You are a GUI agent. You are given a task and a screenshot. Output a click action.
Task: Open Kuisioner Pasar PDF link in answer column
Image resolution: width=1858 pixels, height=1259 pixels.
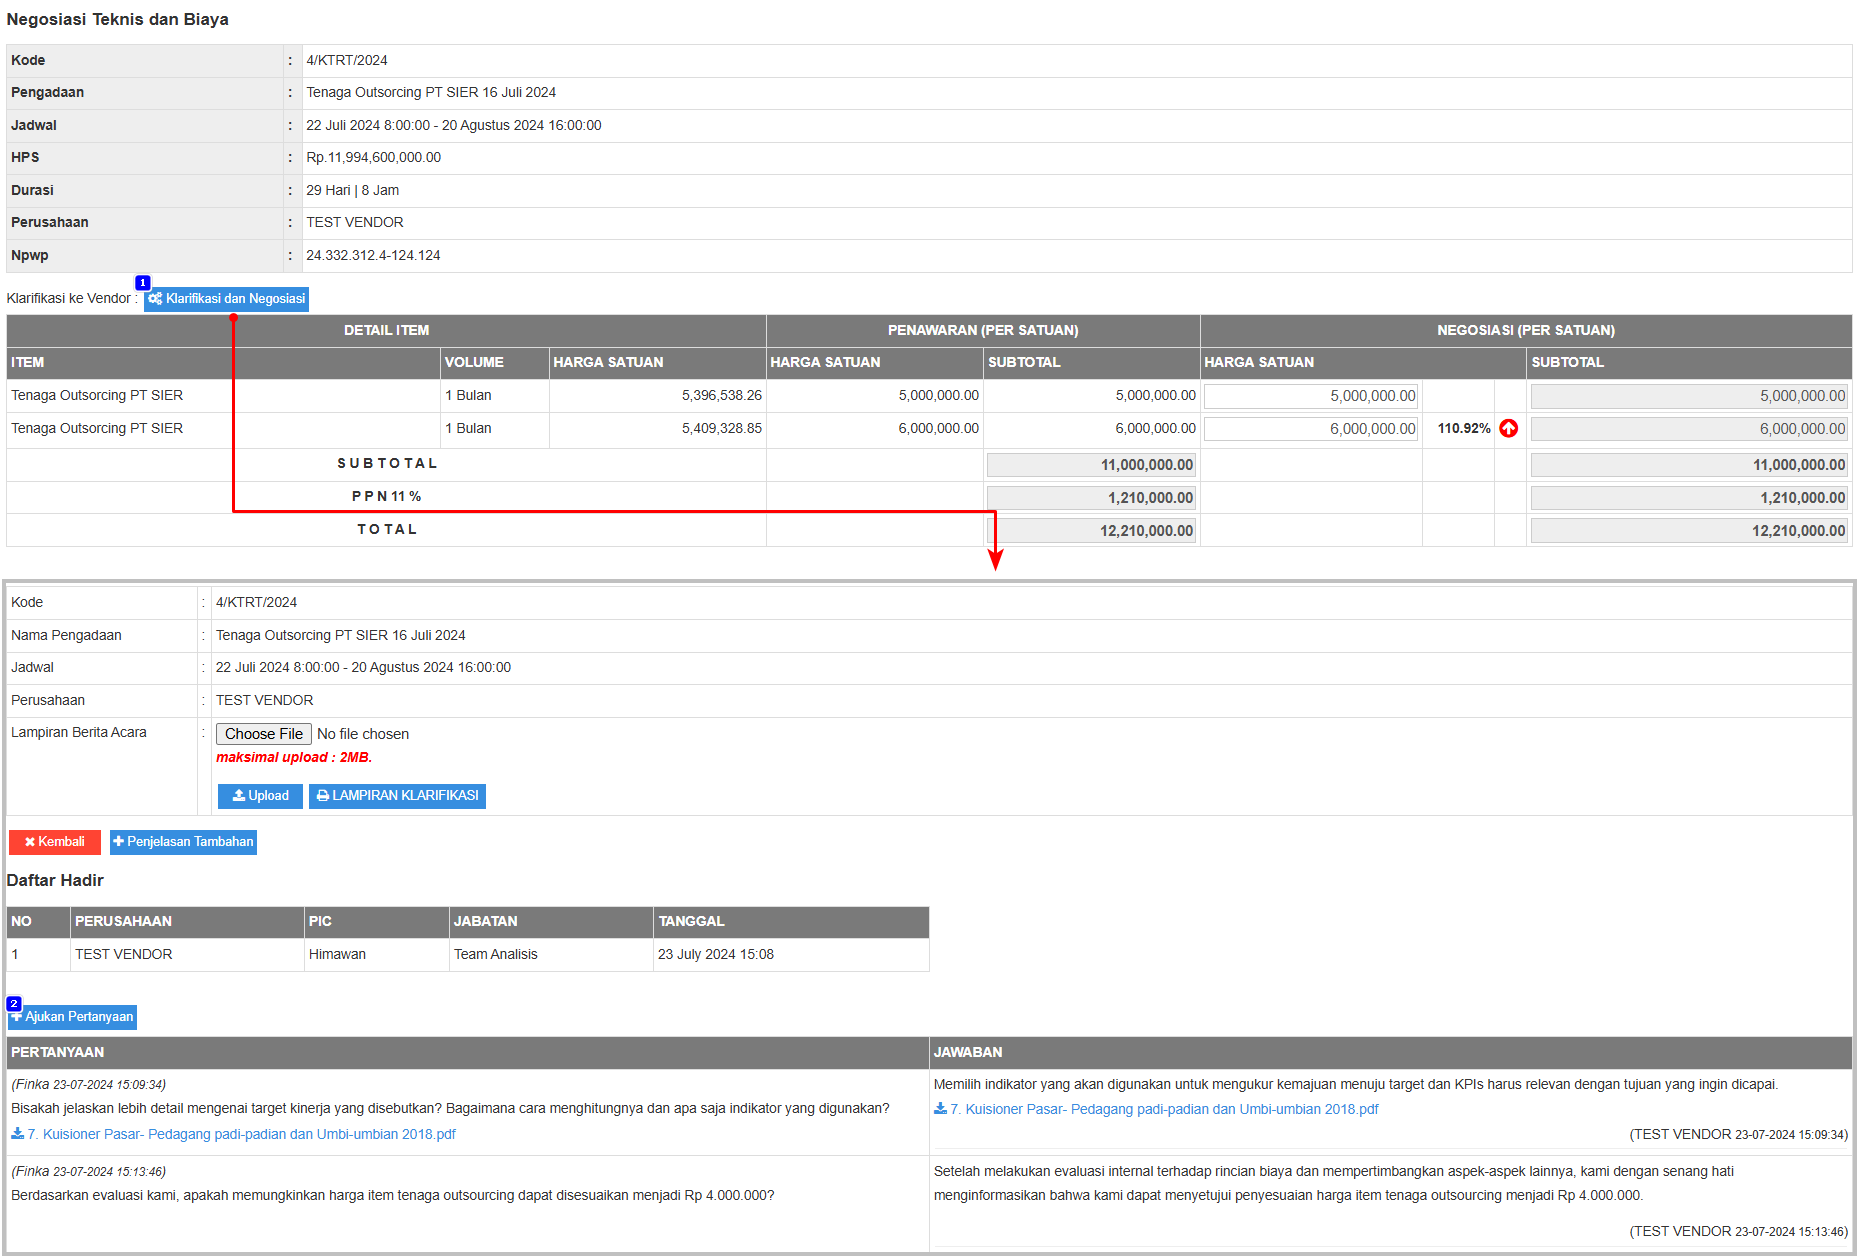[1164, 1109]
